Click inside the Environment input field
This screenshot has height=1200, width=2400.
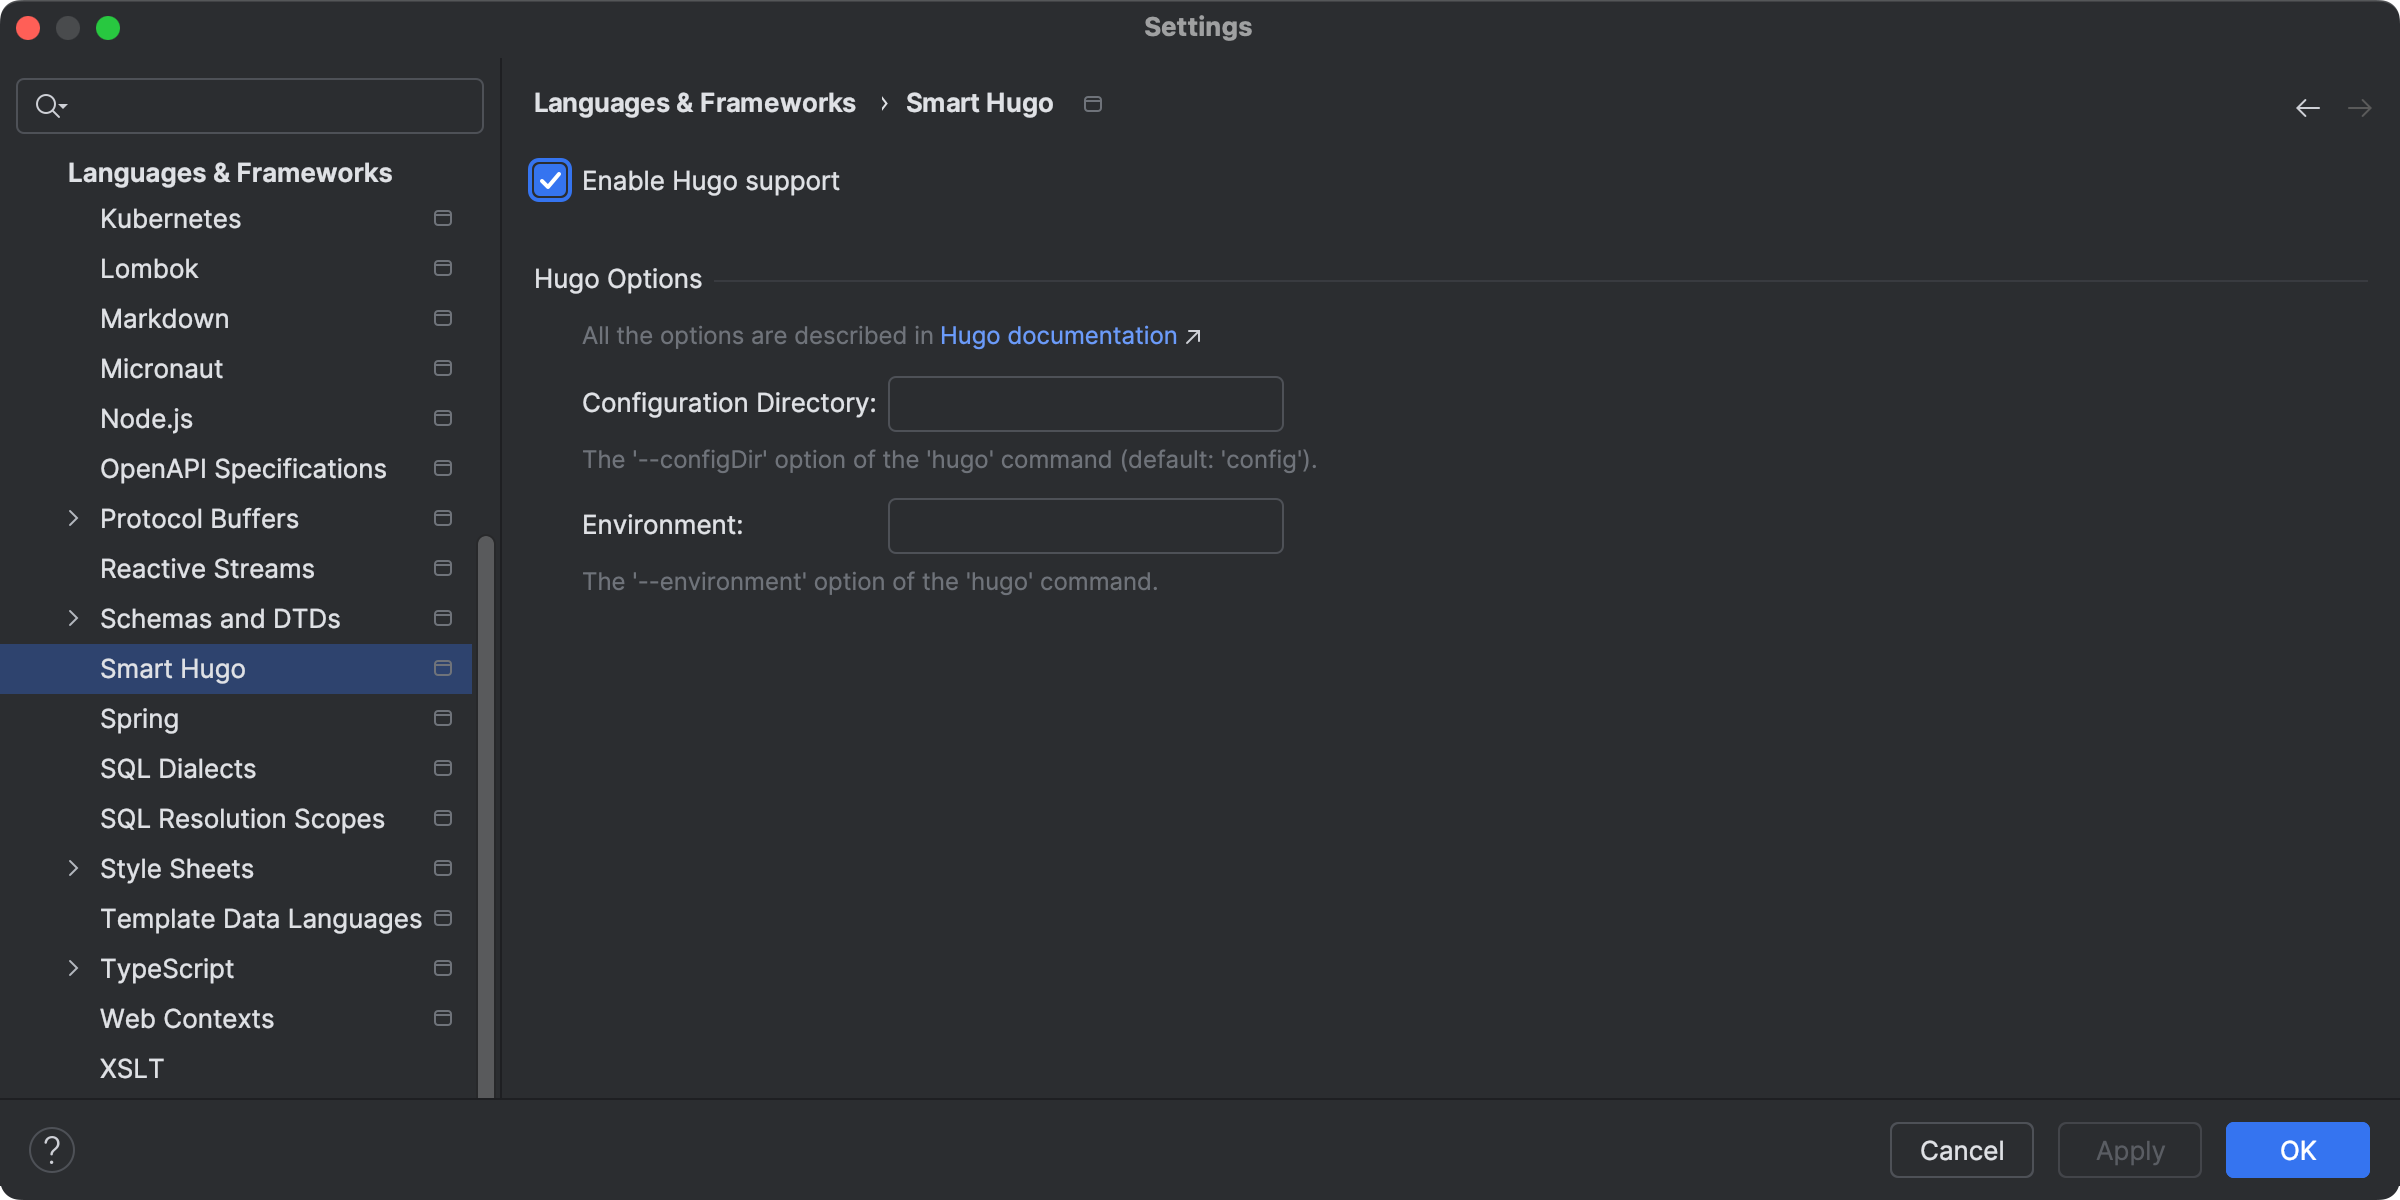1085,525
